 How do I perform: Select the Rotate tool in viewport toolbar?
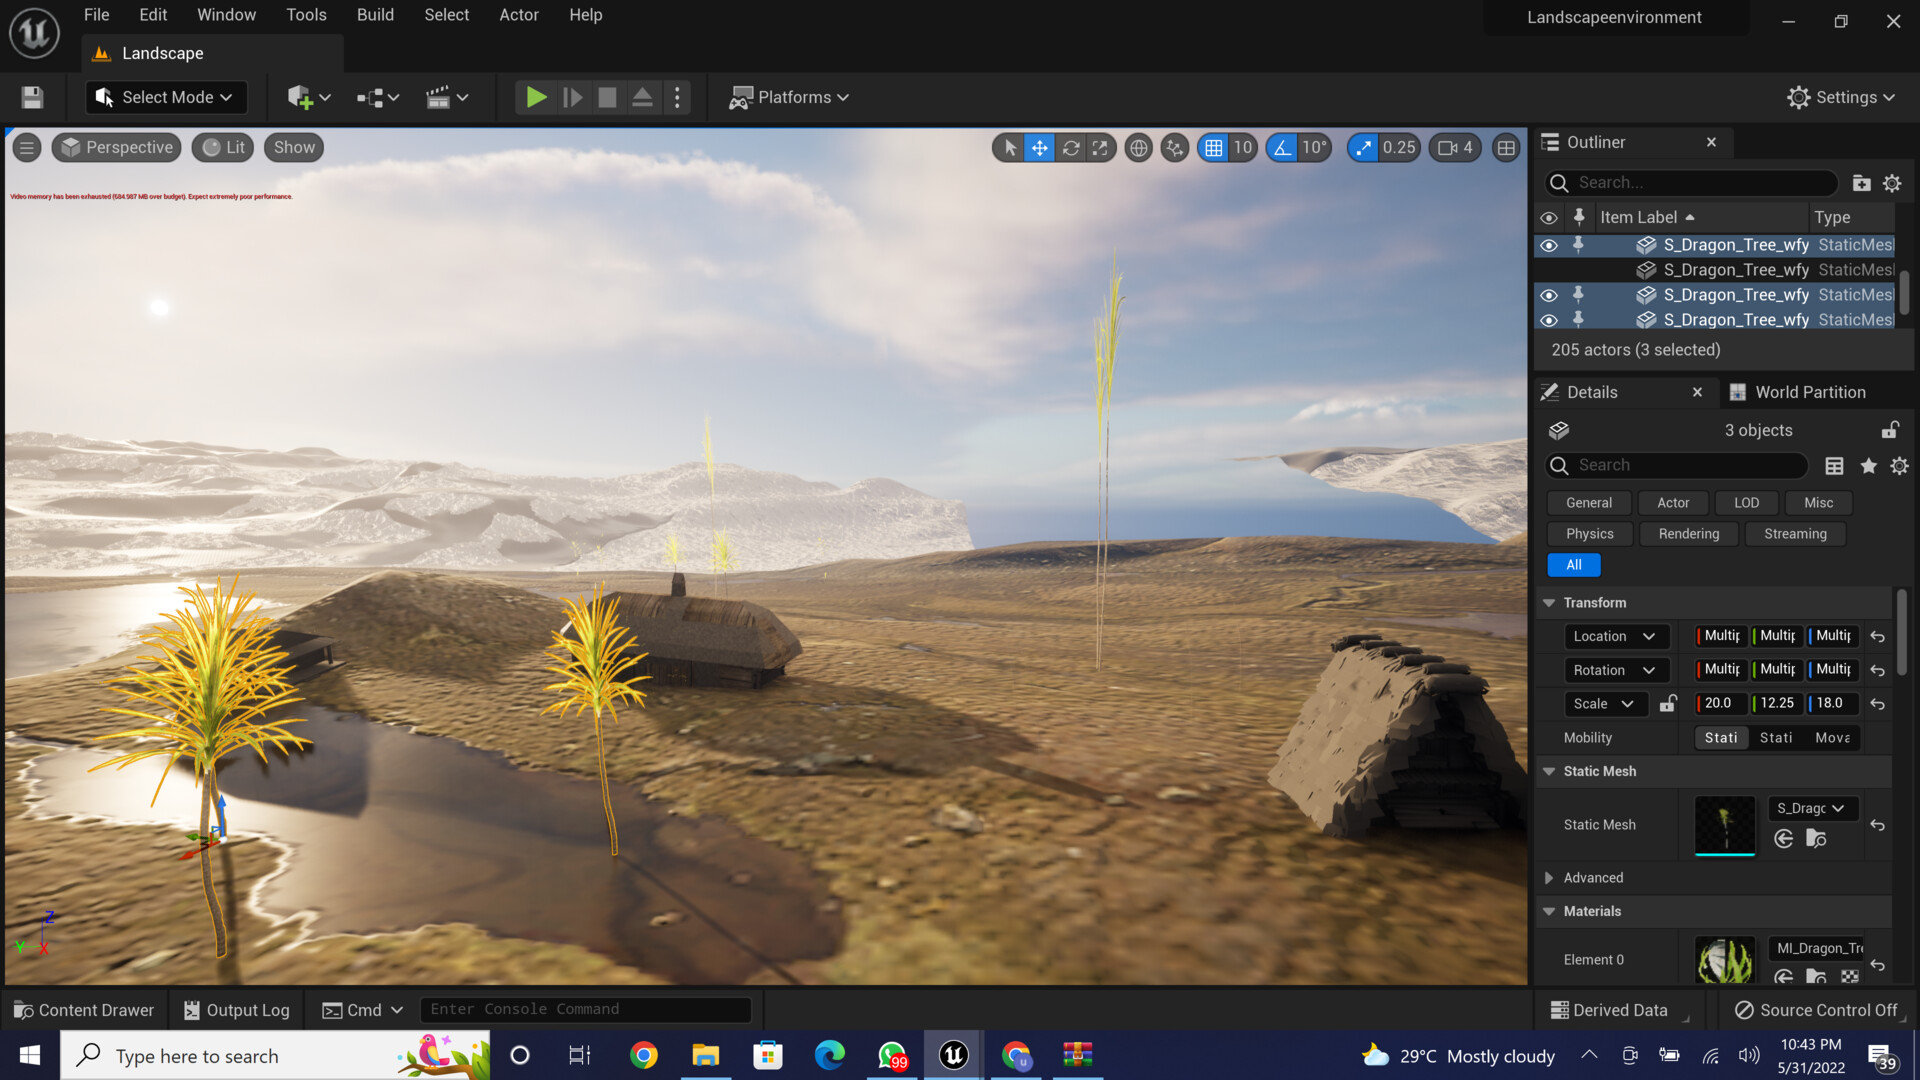(x=1070, y=147)
